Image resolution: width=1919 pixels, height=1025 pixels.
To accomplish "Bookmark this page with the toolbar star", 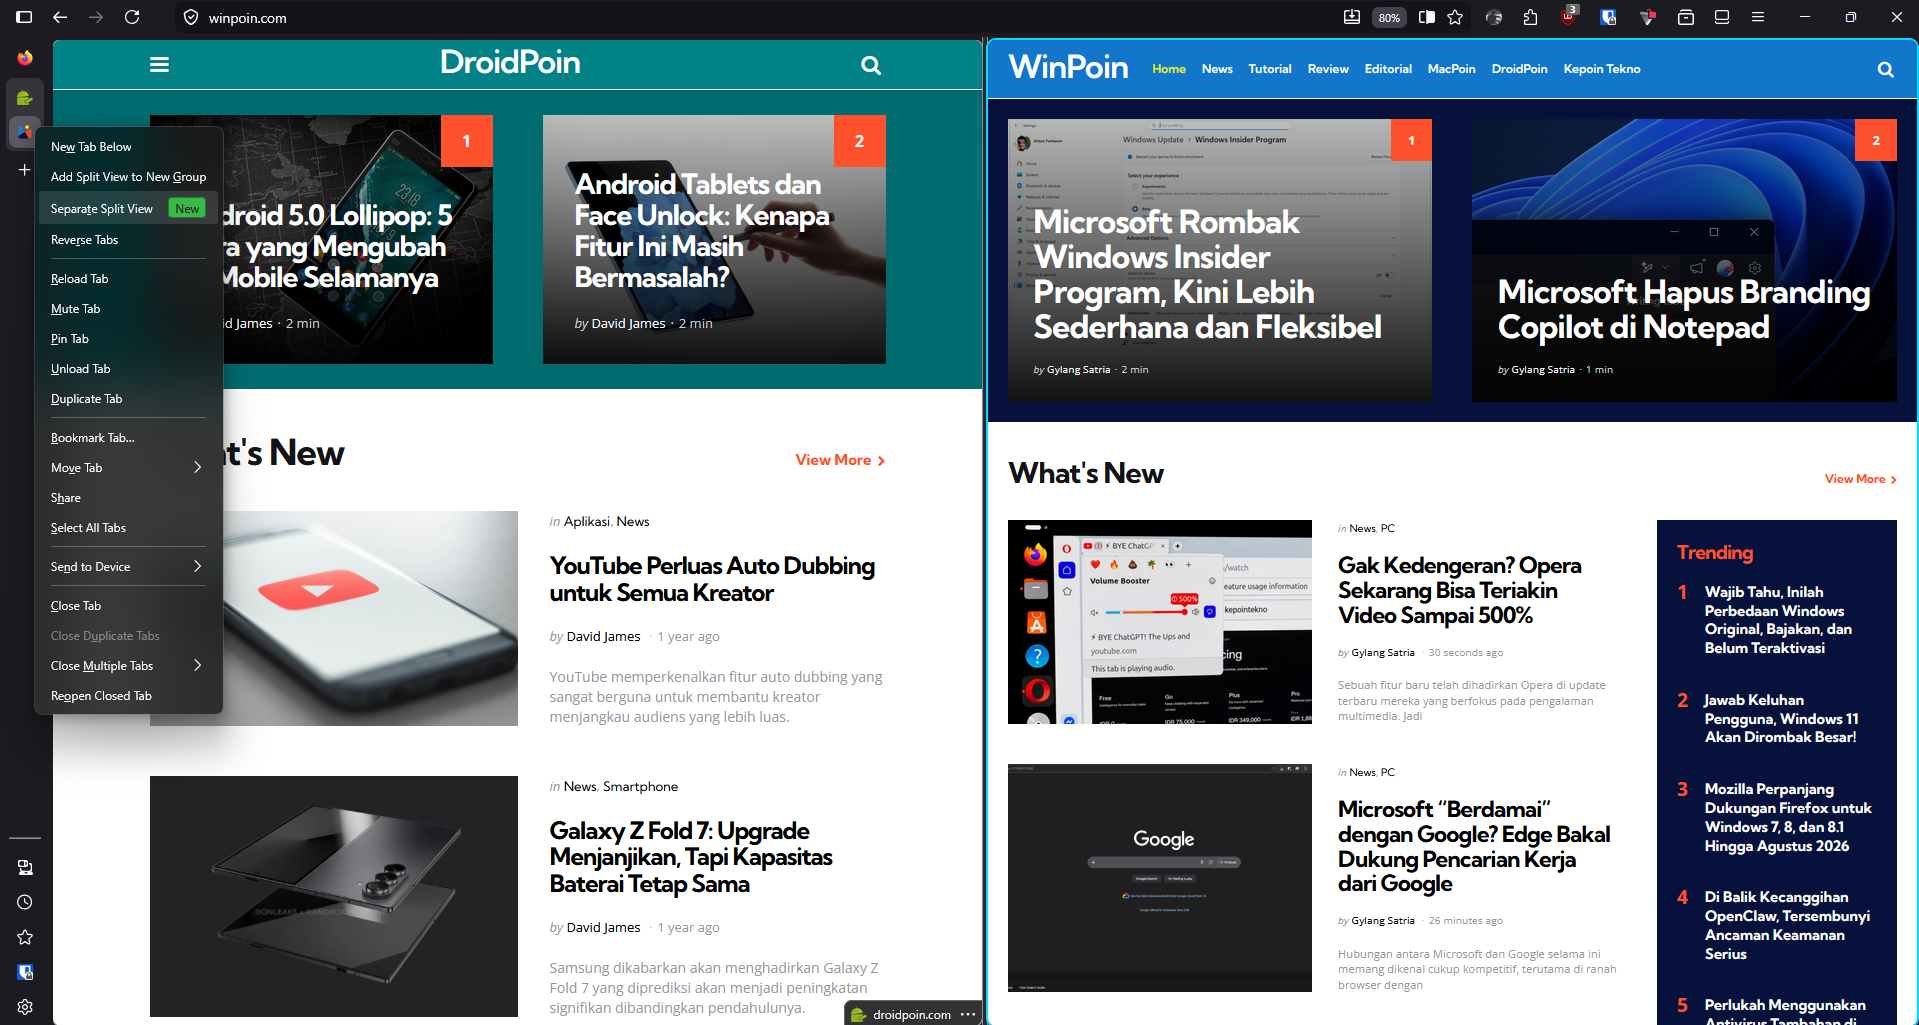I will pyautogui.click(x=1455, y=17).
